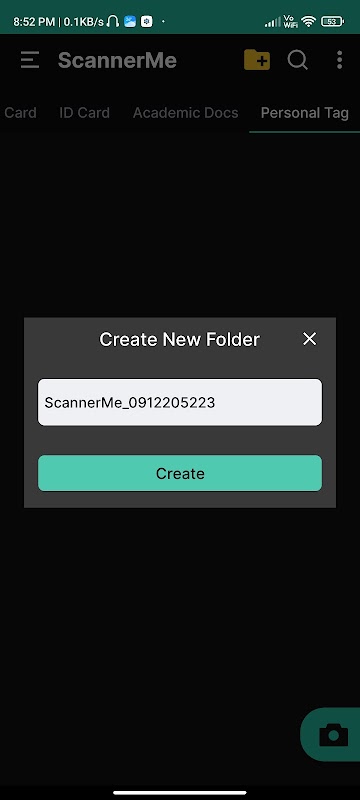The width and height of the screenshot is (360, 800).
Task: Tap the battery level indicator
Action: click(x=332, y=21)
